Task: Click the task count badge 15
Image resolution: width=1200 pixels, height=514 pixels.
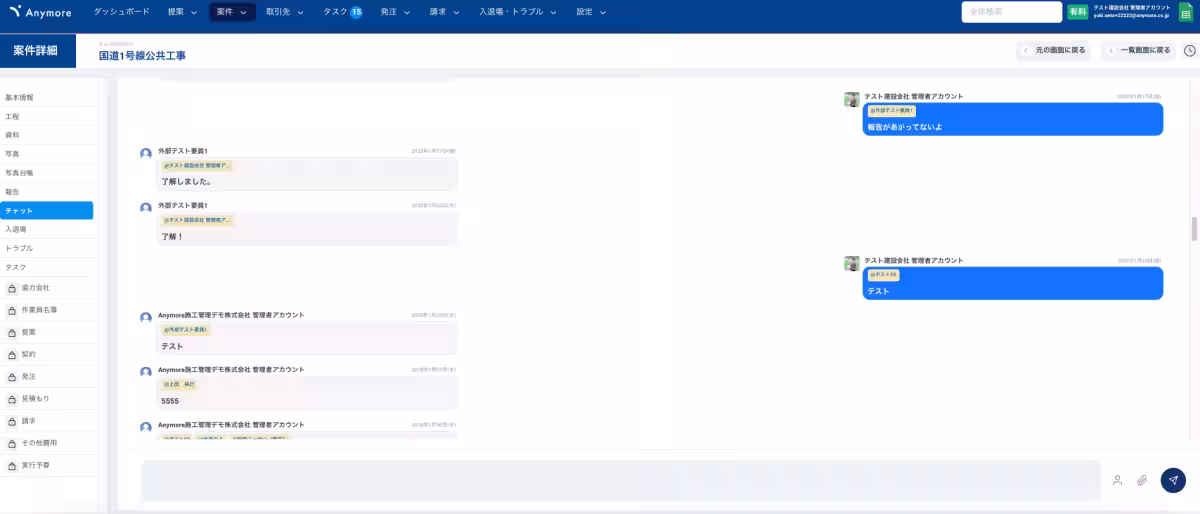Action: point(356,12)
